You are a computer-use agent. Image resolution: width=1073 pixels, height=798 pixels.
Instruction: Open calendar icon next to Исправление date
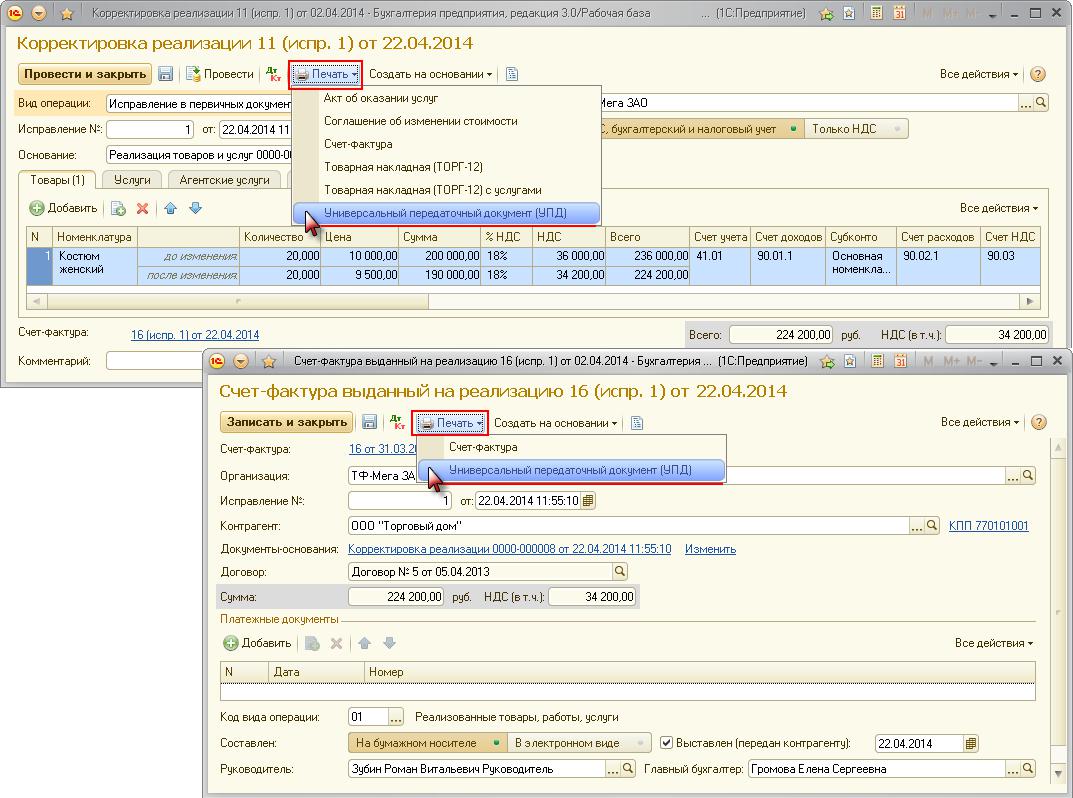[587, 501]
